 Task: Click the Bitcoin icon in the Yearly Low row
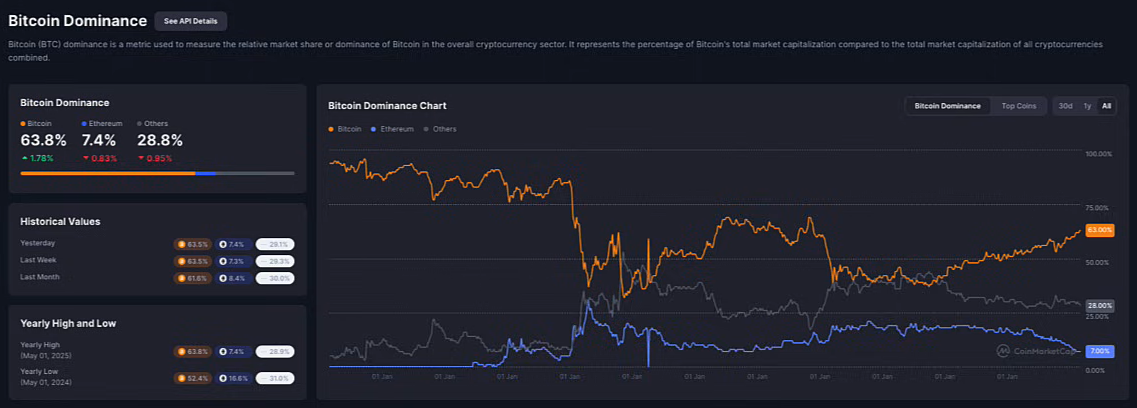point(182,378)
